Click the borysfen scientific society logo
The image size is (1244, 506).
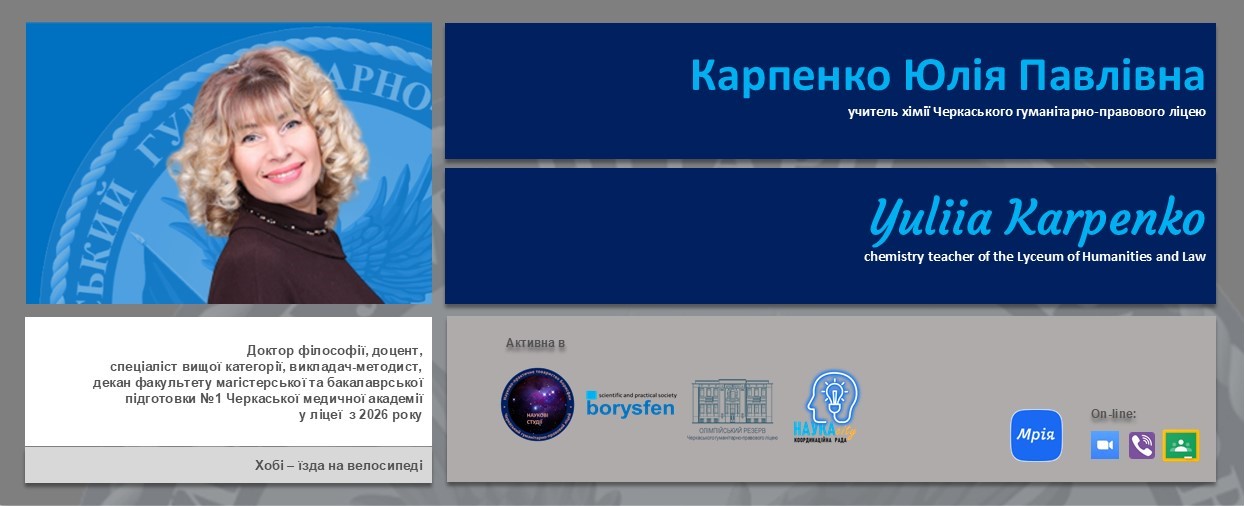(x=631, y=404)
